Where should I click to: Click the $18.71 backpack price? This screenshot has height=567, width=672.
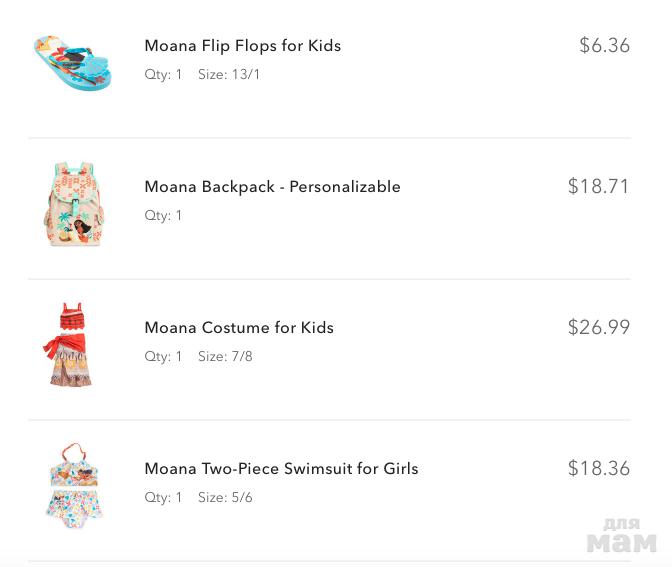(x=598, y=186)
